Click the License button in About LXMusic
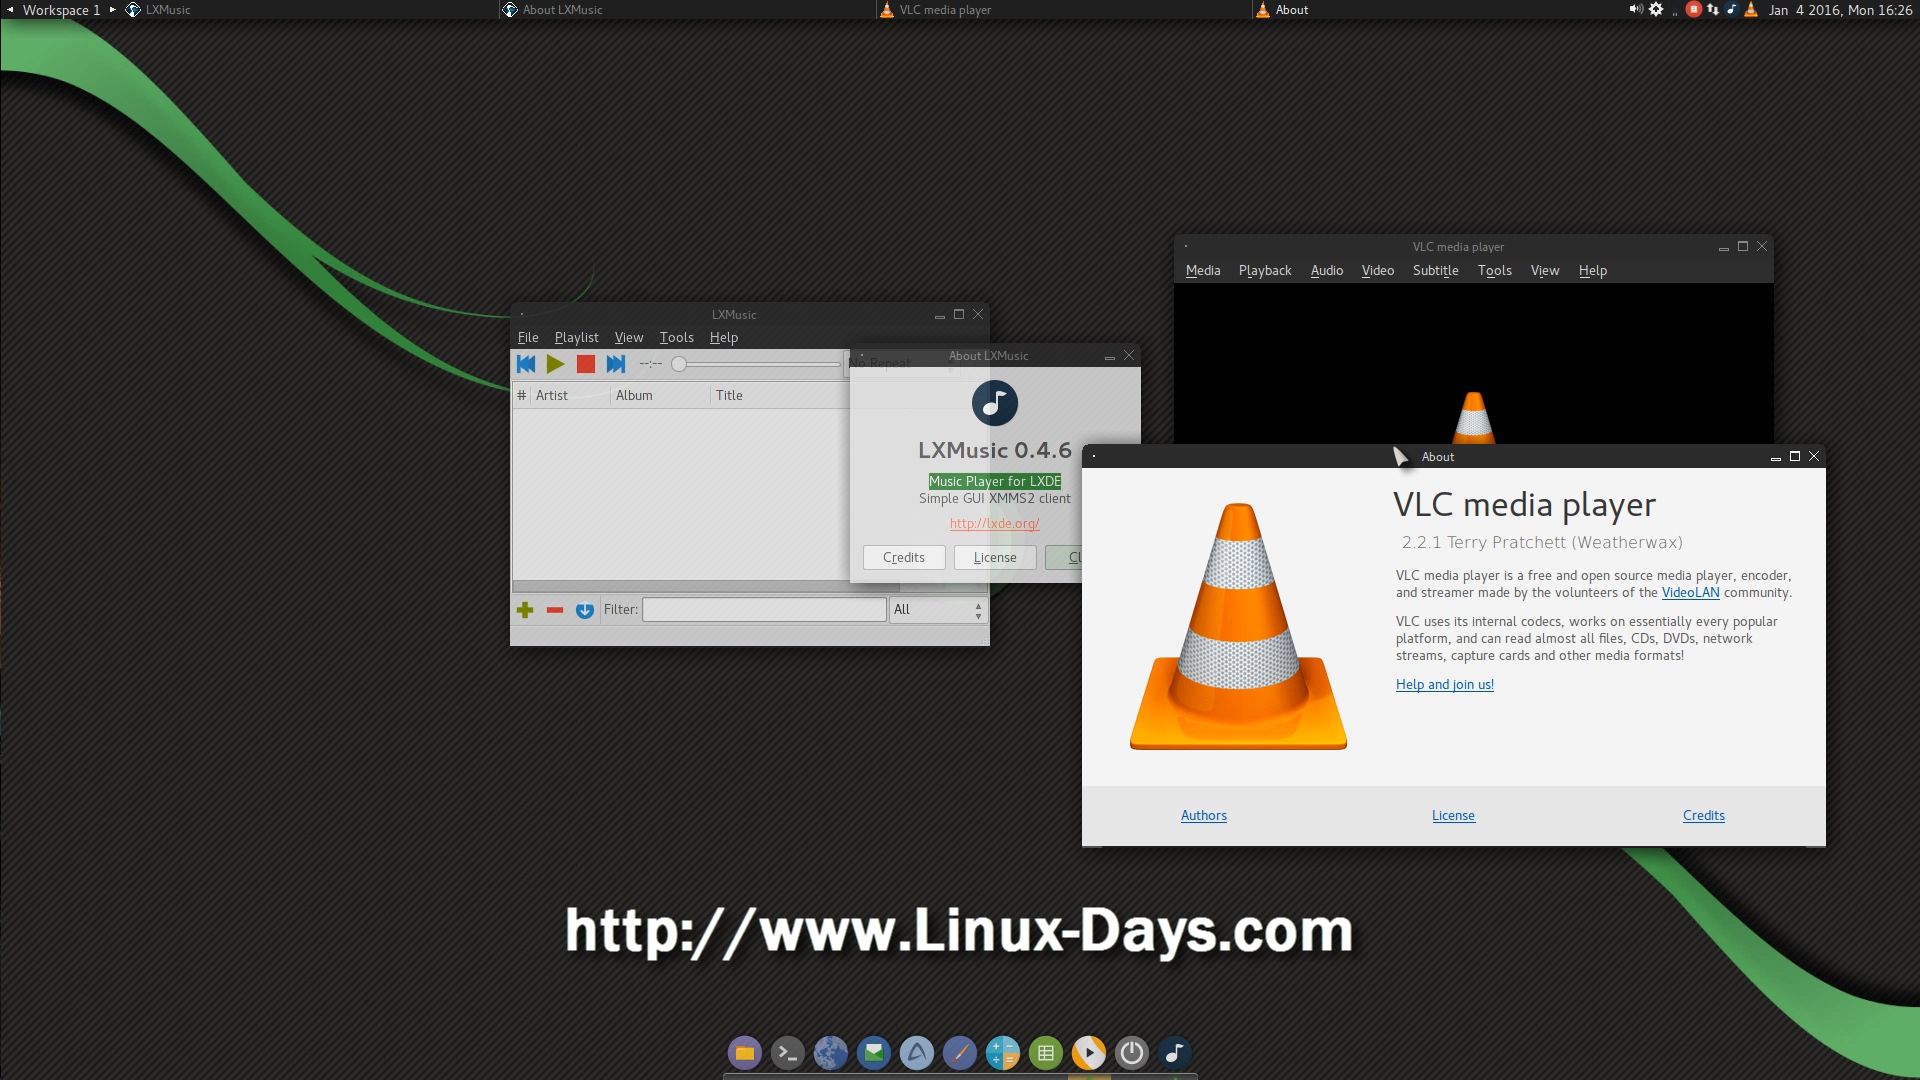The width and height of the screenshot is (1920, 1080). (995, 557)
